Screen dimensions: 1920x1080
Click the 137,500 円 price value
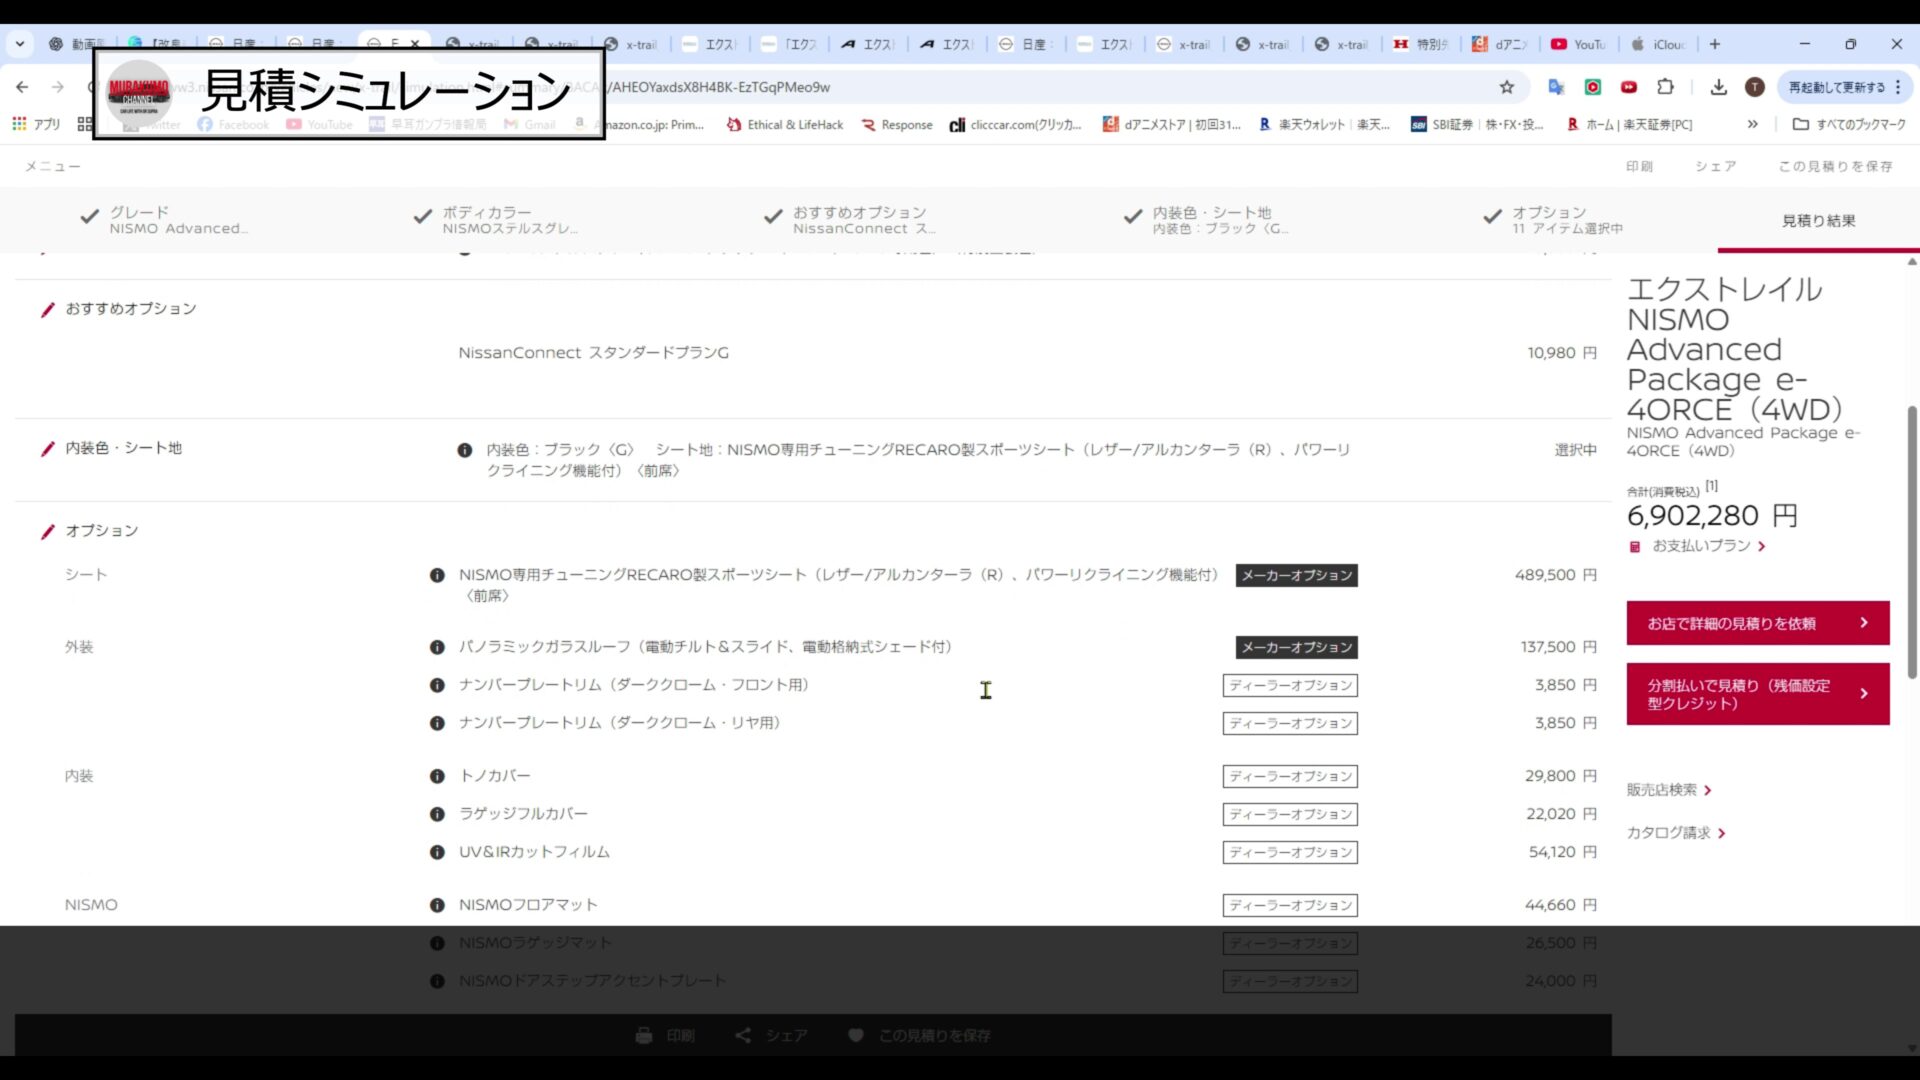pos(1558,647)
